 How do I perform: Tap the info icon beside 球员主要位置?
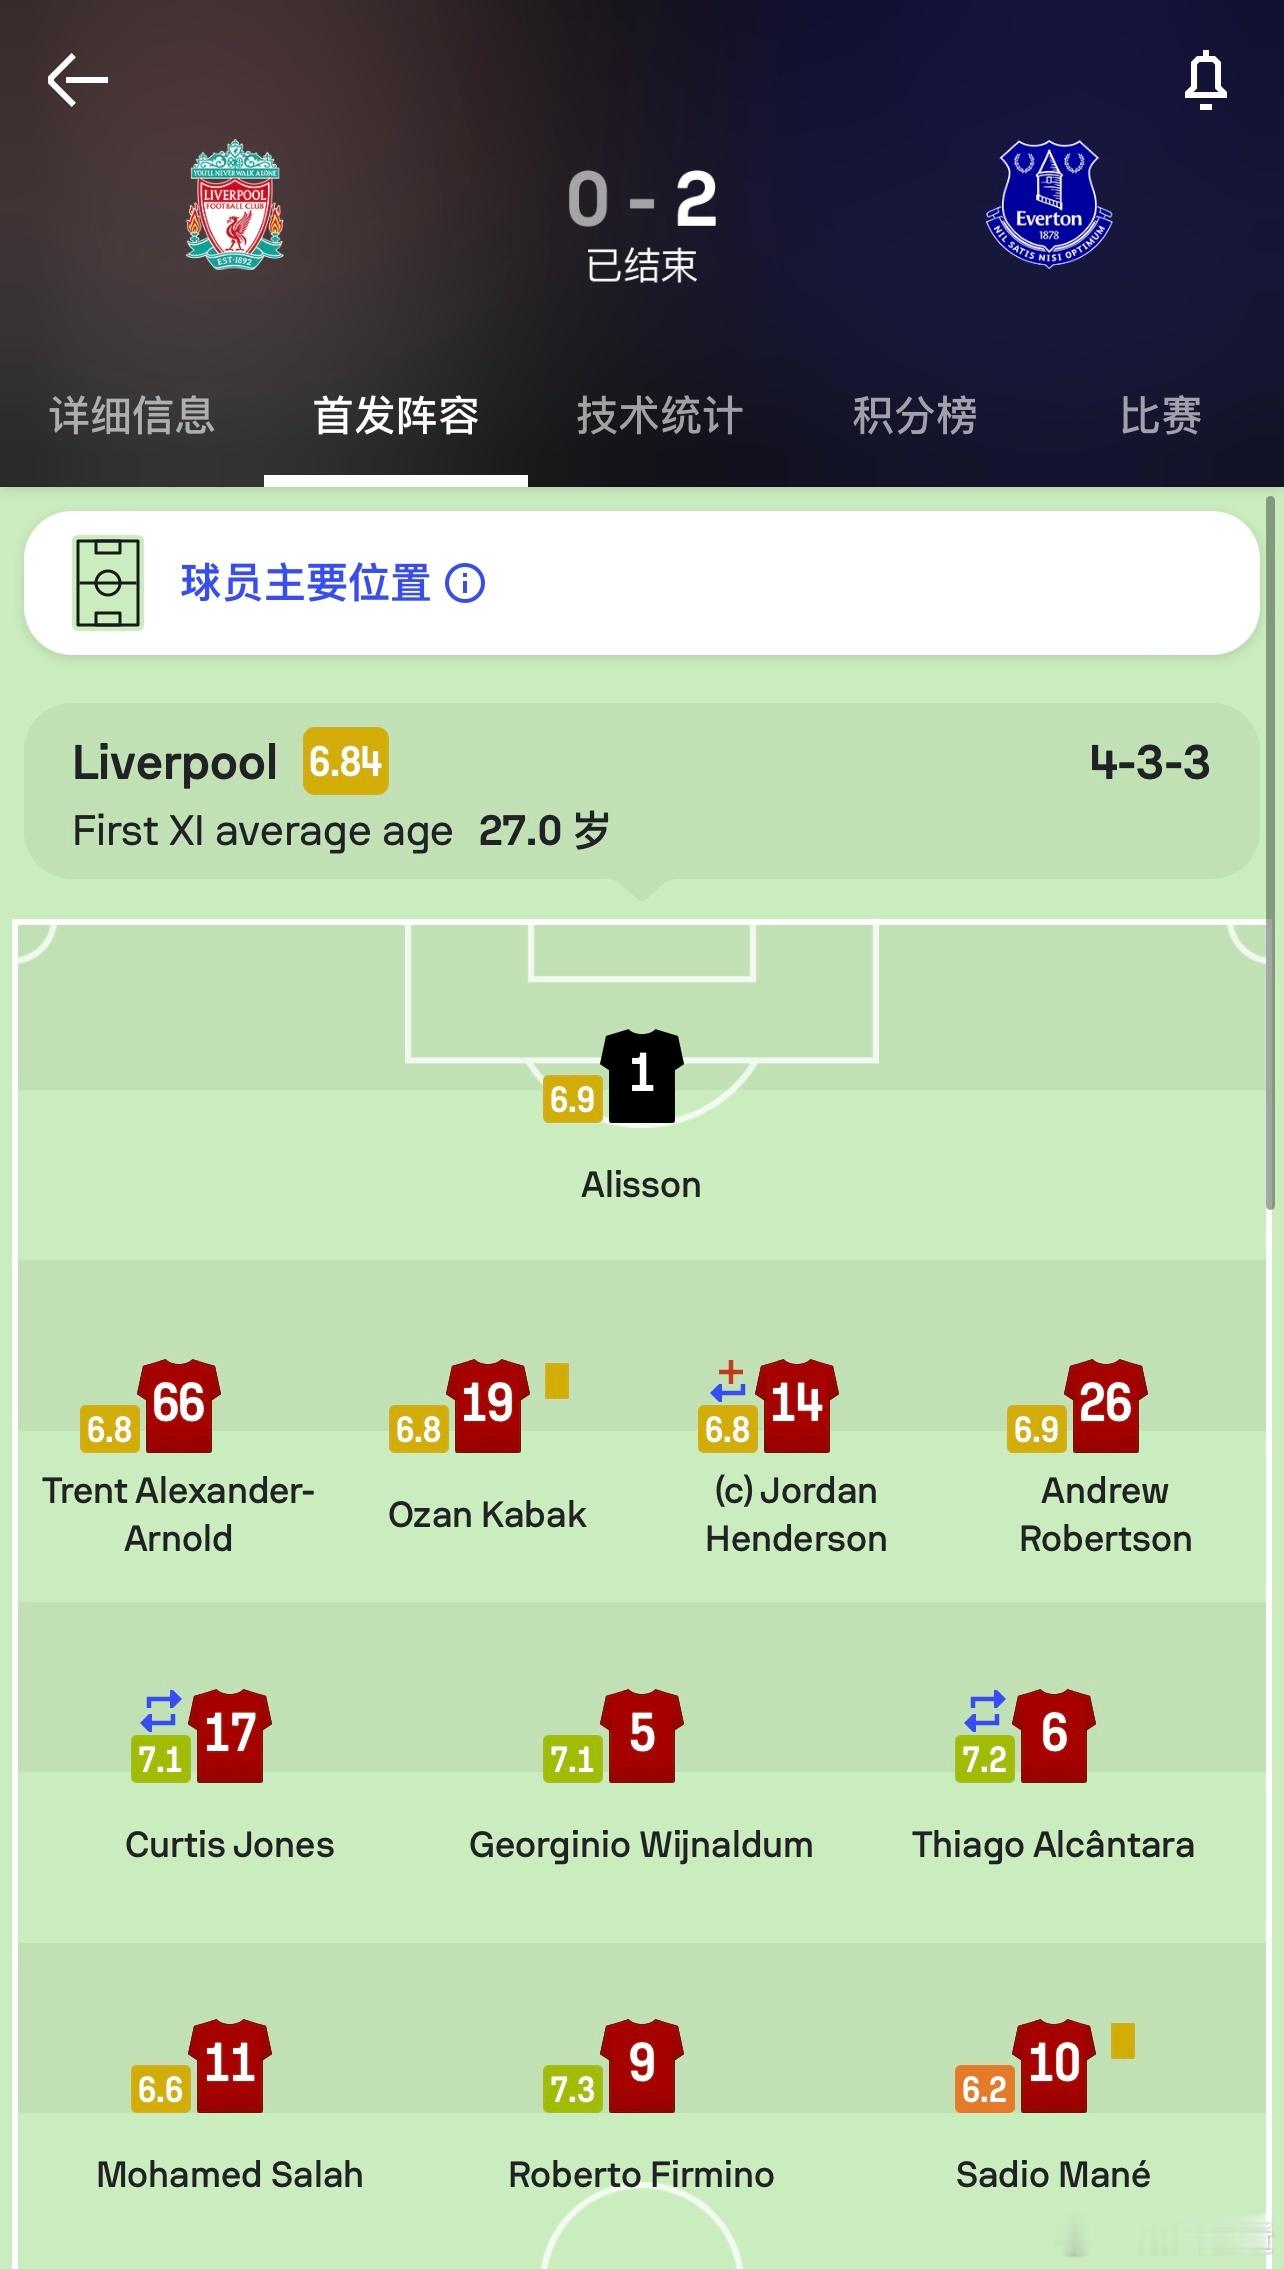[465, 583]
